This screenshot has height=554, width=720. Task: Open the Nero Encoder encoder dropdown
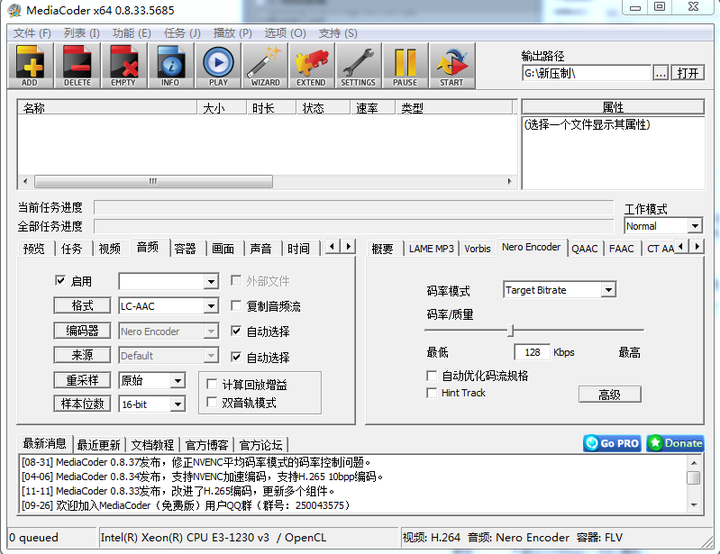(168, 331)
